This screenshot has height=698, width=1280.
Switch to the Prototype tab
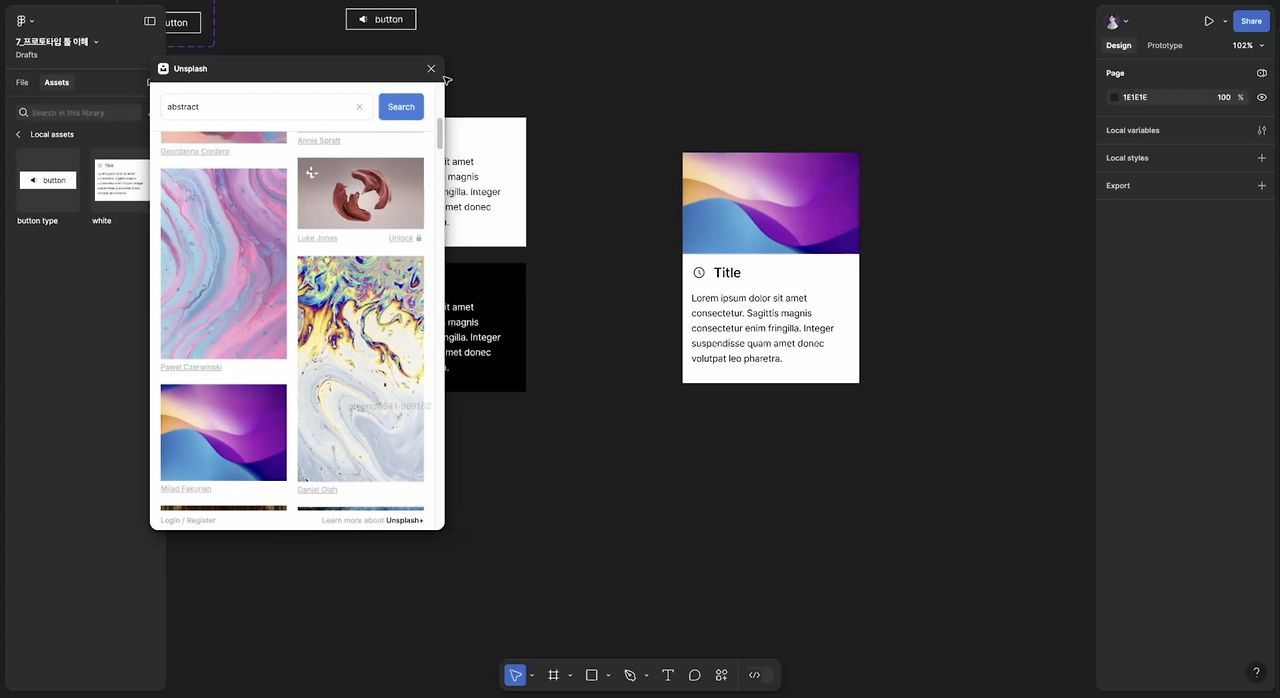point(1164,45)
